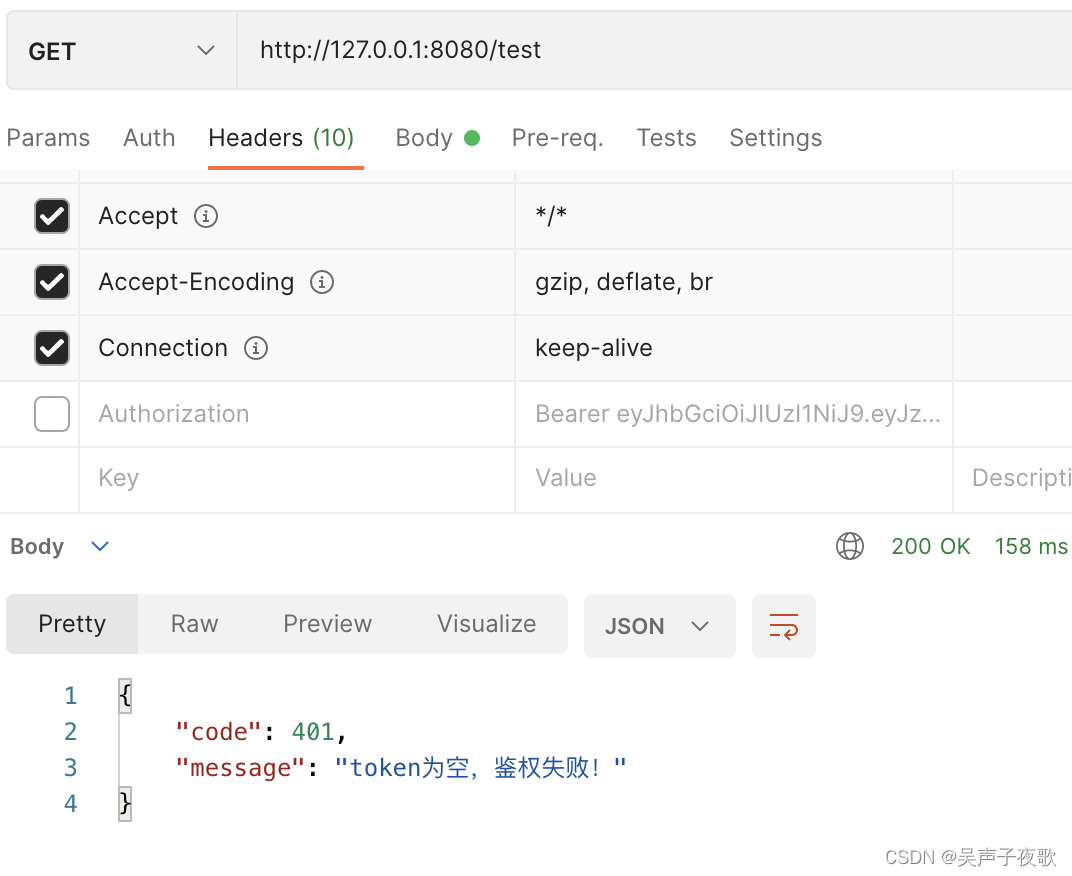Viewport: 1072px width, 876px height.
Task: Select the Pretty response view
Action: [x=72, y=624]
